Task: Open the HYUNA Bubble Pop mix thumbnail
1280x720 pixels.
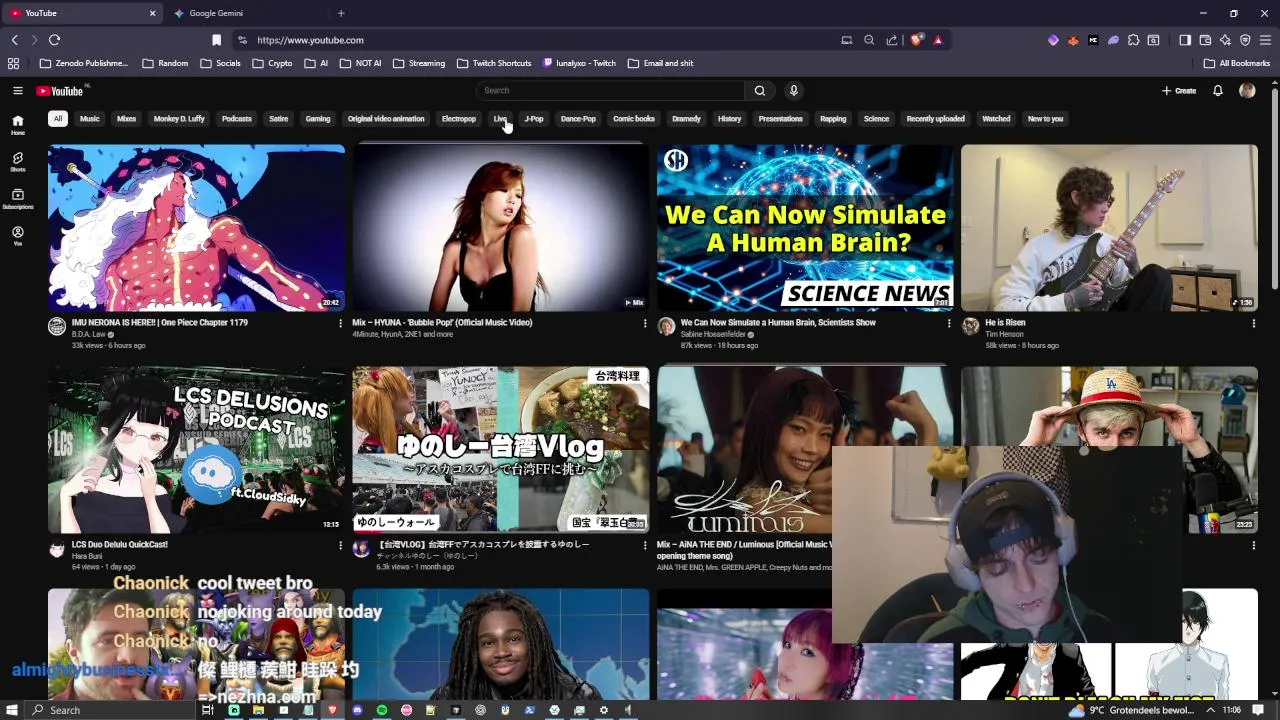Action: (x=501, y=228)
